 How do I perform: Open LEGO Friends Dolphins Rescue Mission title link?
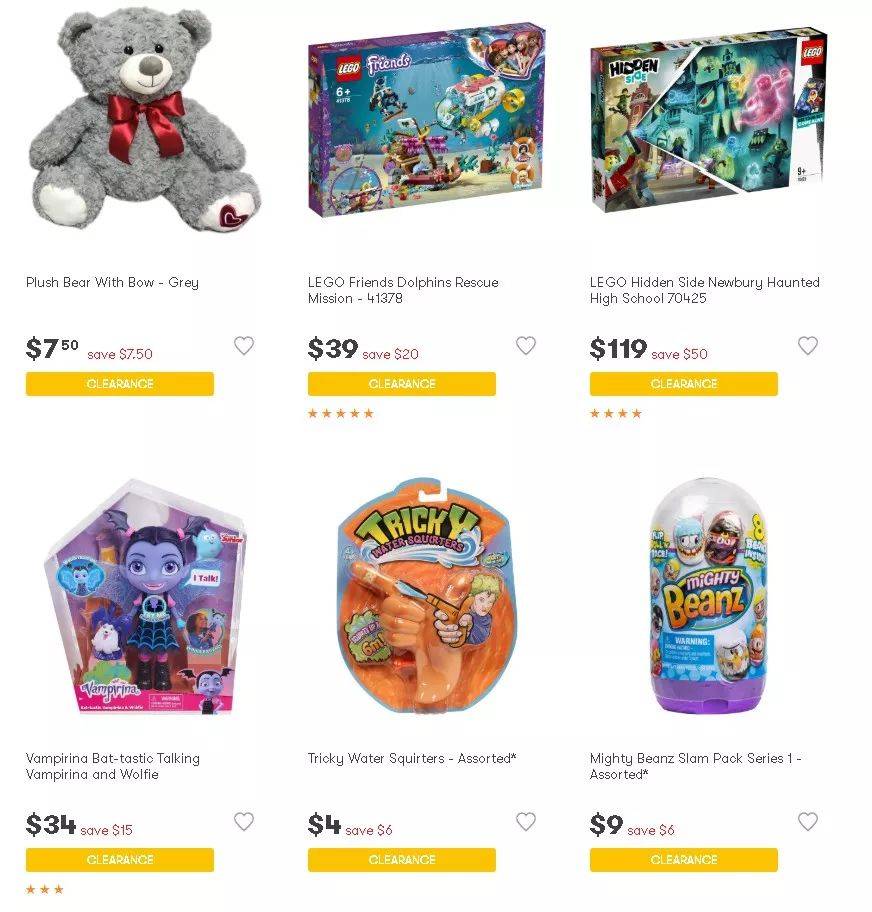pyautogui.click(x=403, y=290)
